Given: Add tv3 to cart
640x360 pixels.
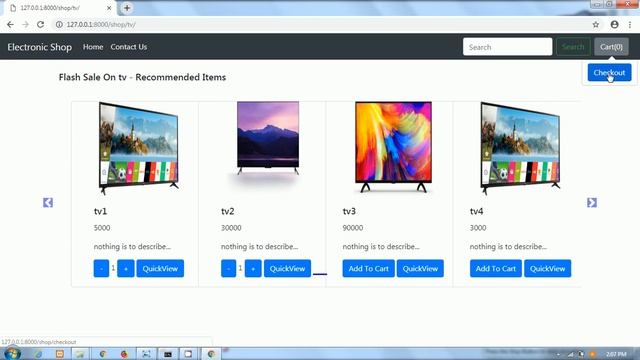Looking at the screenshot, I should 369,269.
